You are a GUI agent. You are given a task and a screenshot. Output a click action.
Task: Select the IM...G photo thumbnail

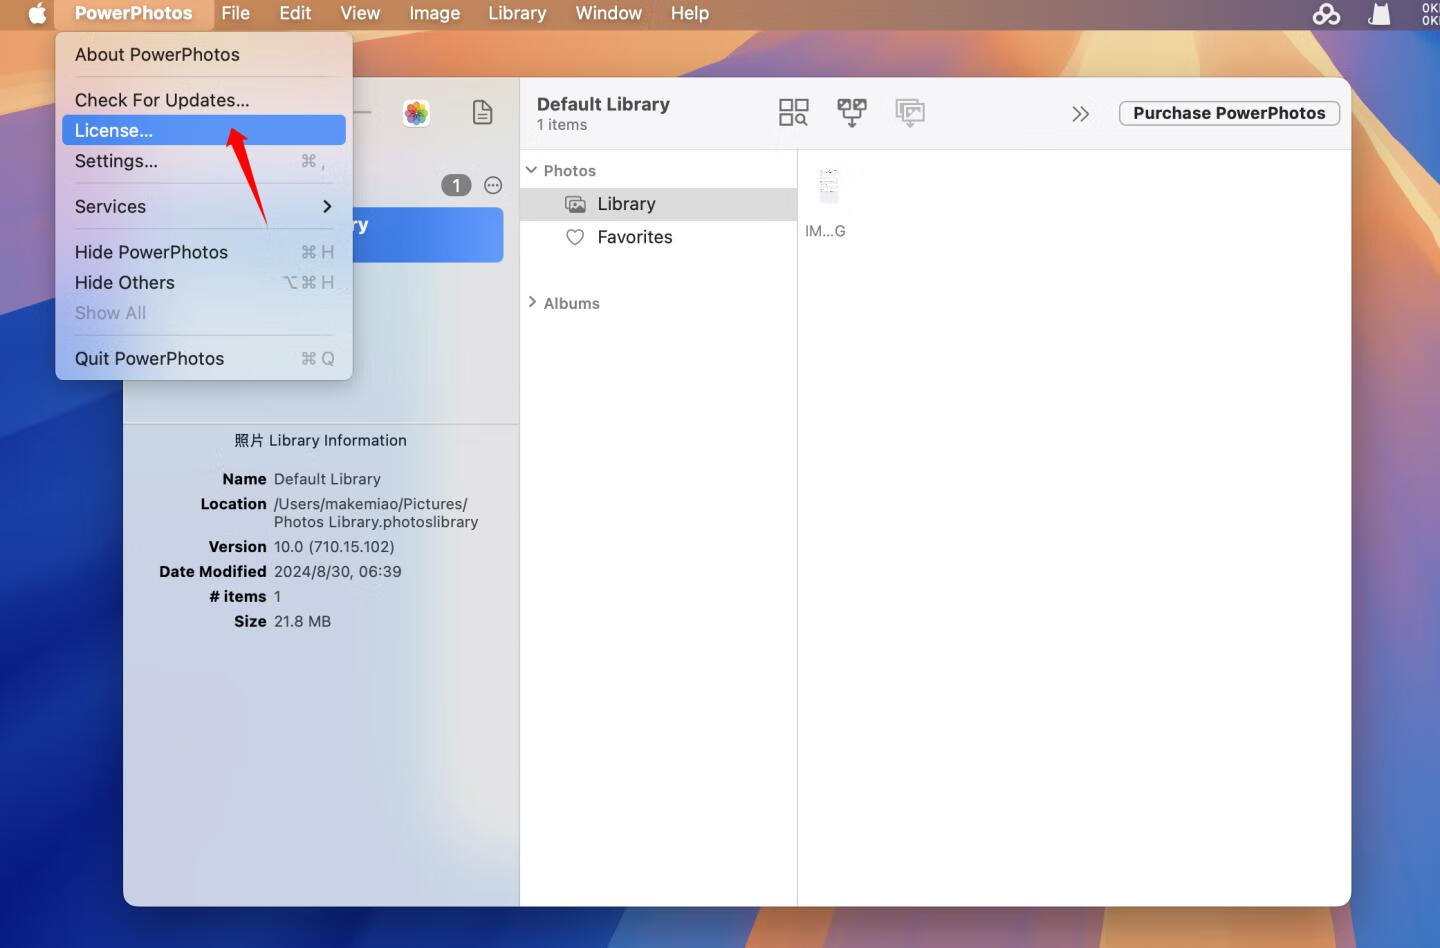click(x=828, y=187)
